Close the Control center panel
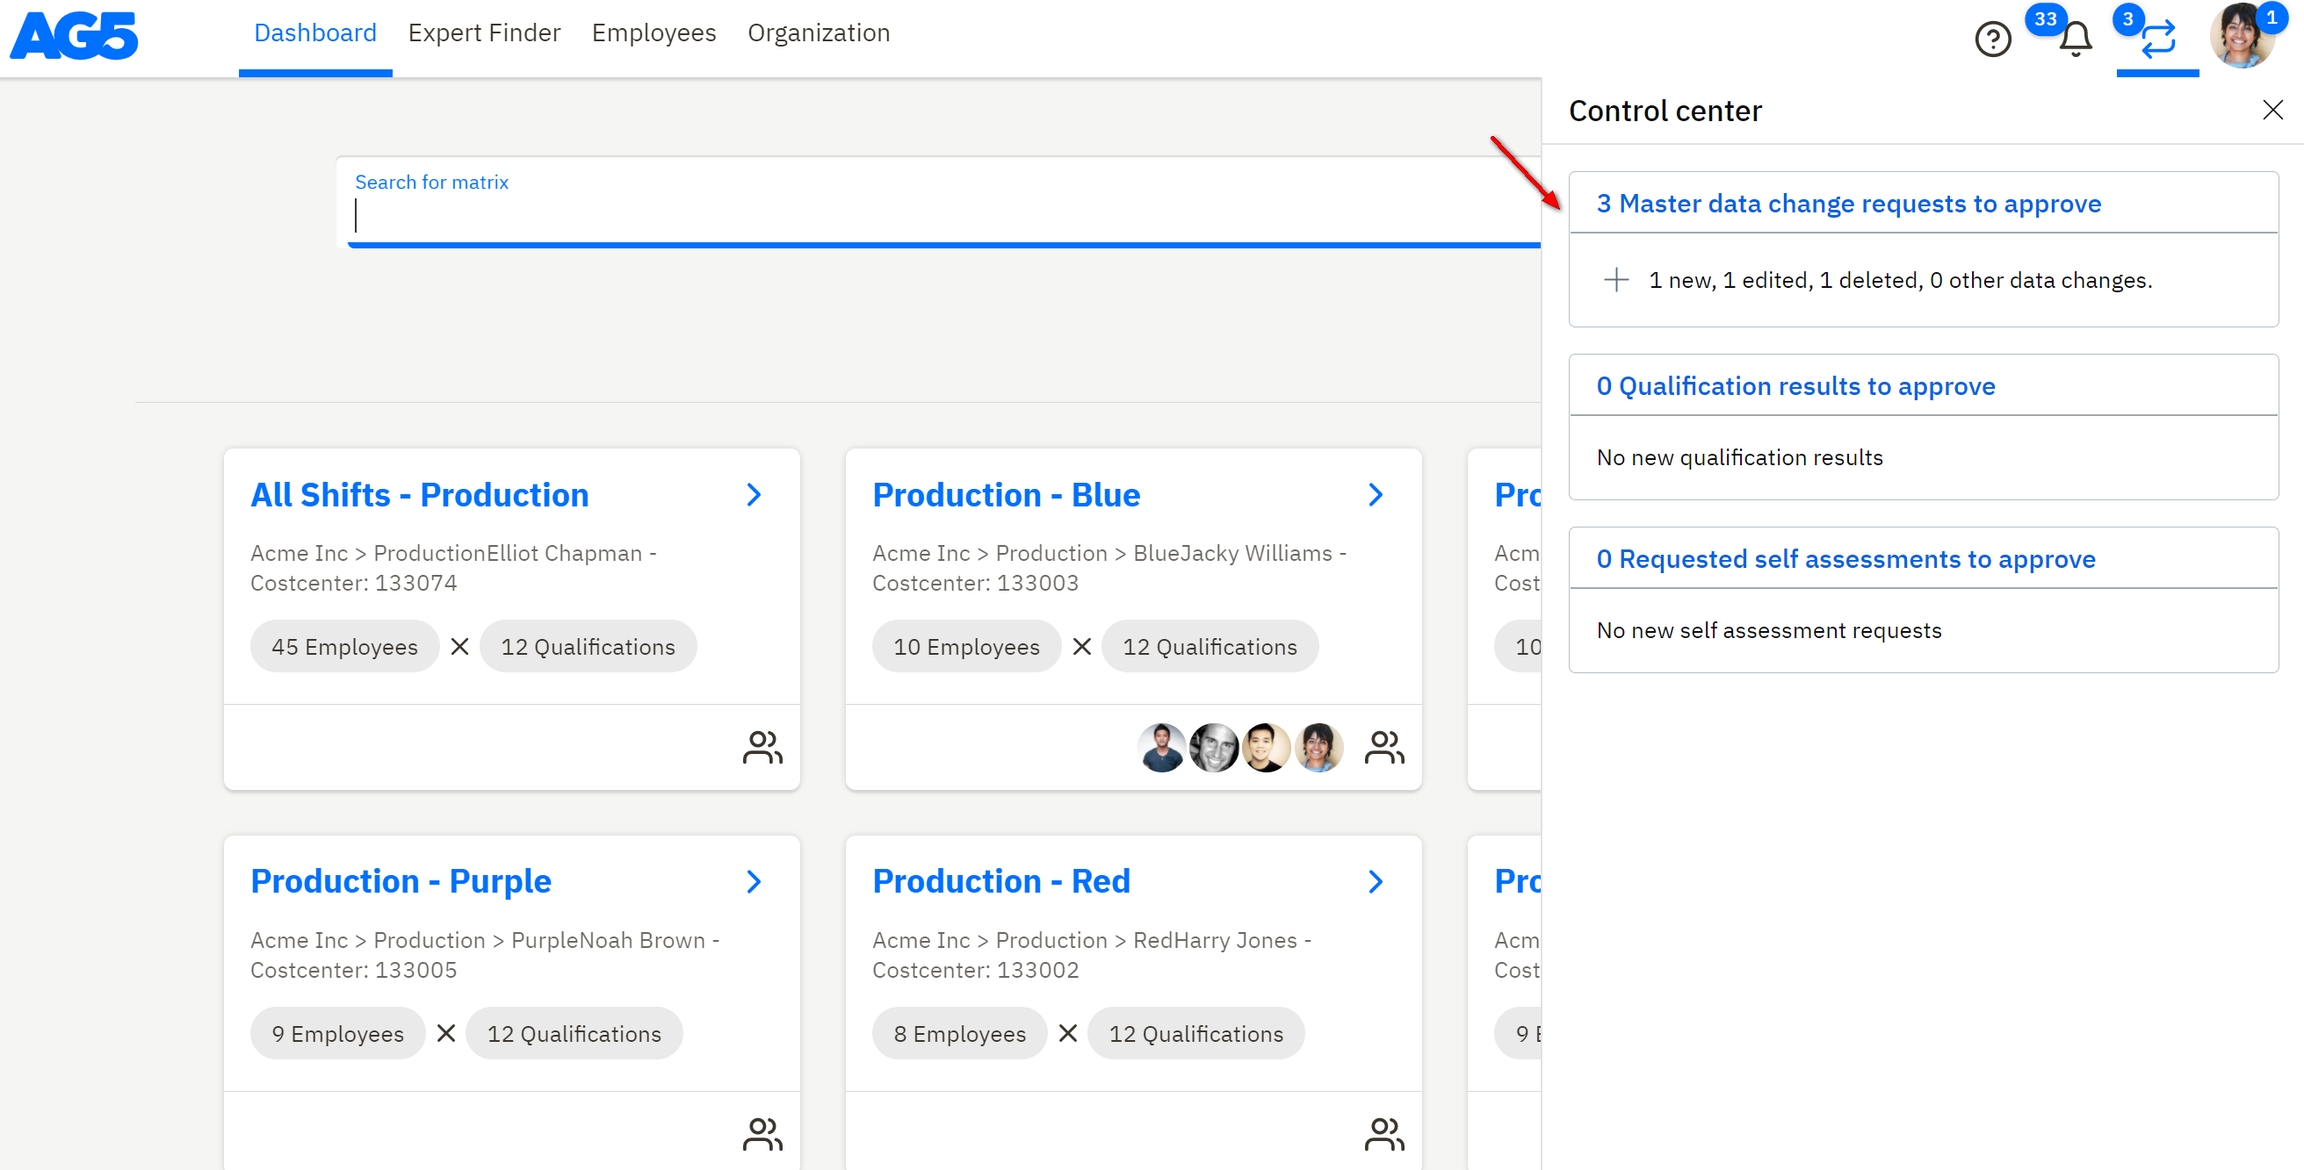 (2272, 110)
